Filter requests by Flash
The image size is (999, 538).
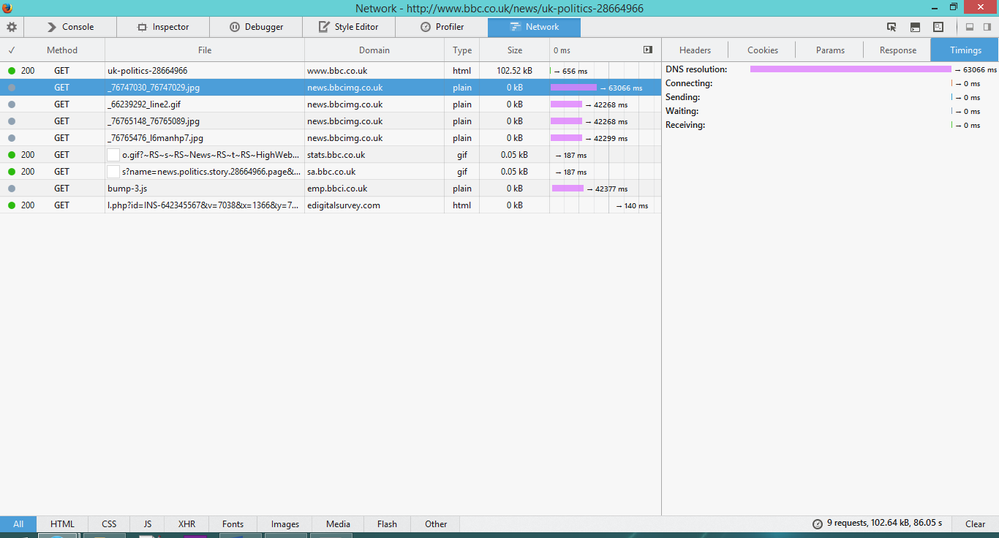[387, 524]
